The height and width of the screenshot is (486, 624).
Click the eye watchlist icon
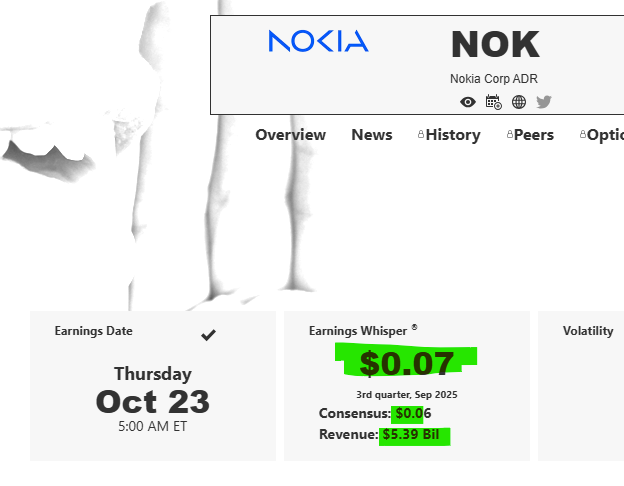click(x=468, y=102)
